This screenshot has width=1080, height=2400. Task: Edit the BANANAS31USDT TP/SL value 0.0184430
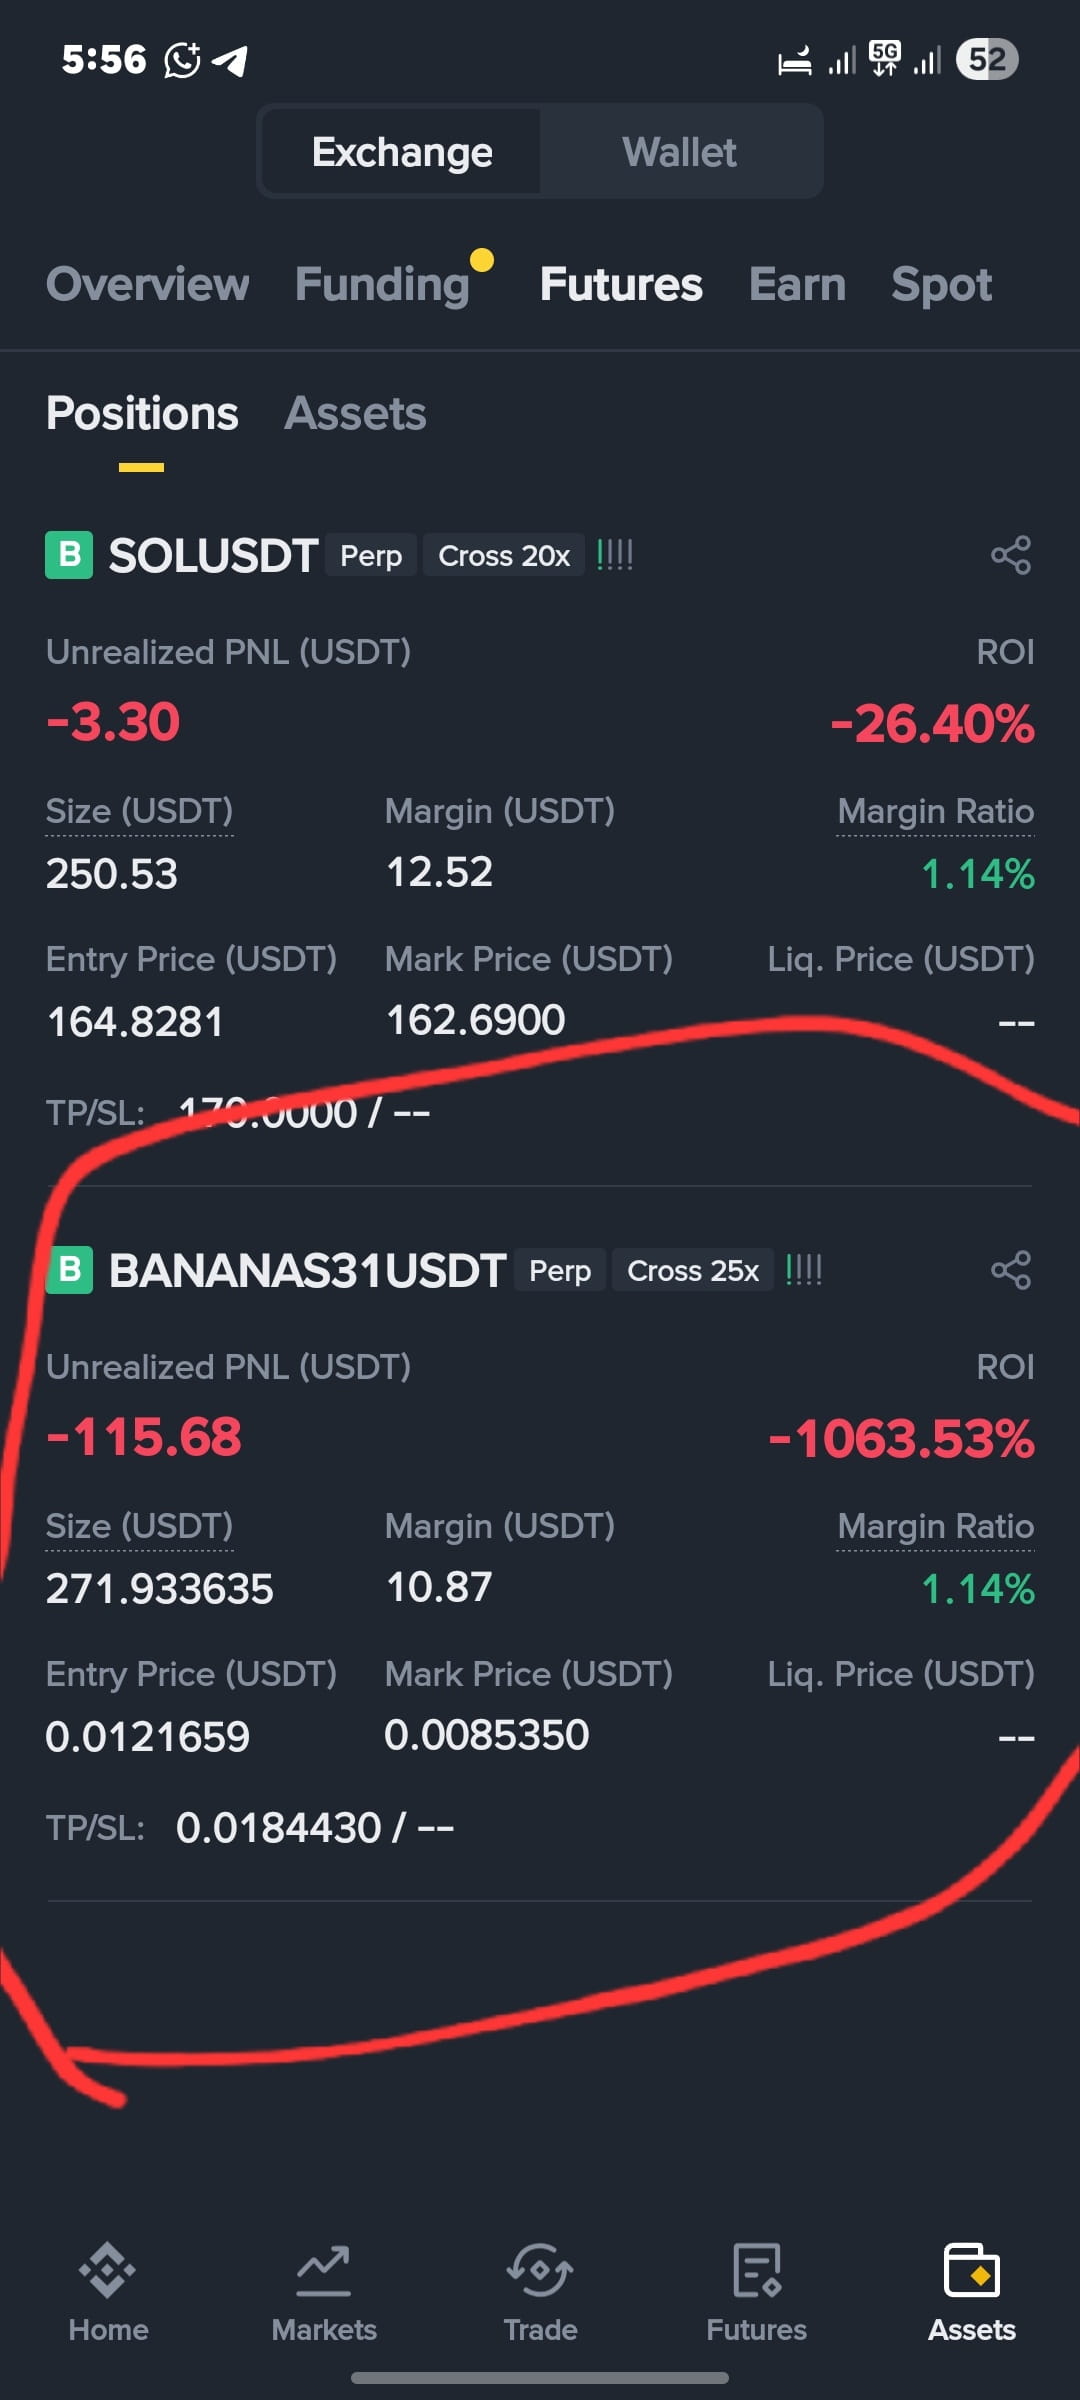click(279, 1828)
